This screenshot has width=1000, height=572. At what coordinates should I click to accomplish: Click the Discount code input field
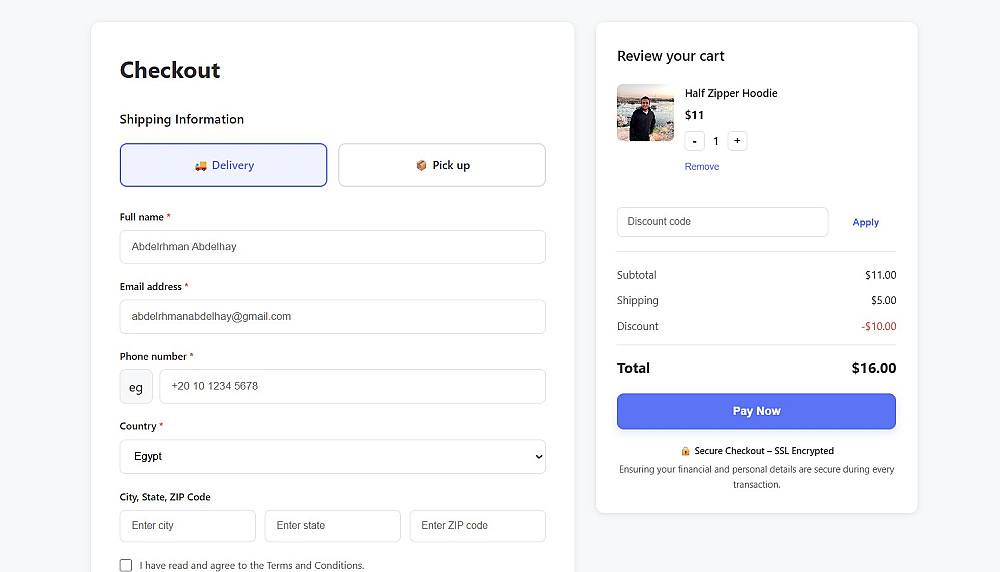click(722, 222)
